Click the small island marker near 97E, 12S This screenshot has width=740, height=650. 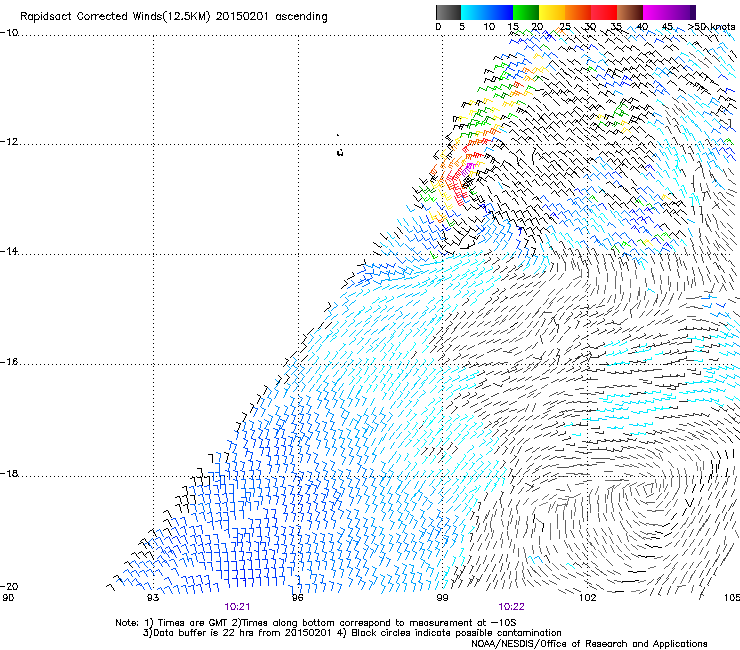(x=340, y=152)
